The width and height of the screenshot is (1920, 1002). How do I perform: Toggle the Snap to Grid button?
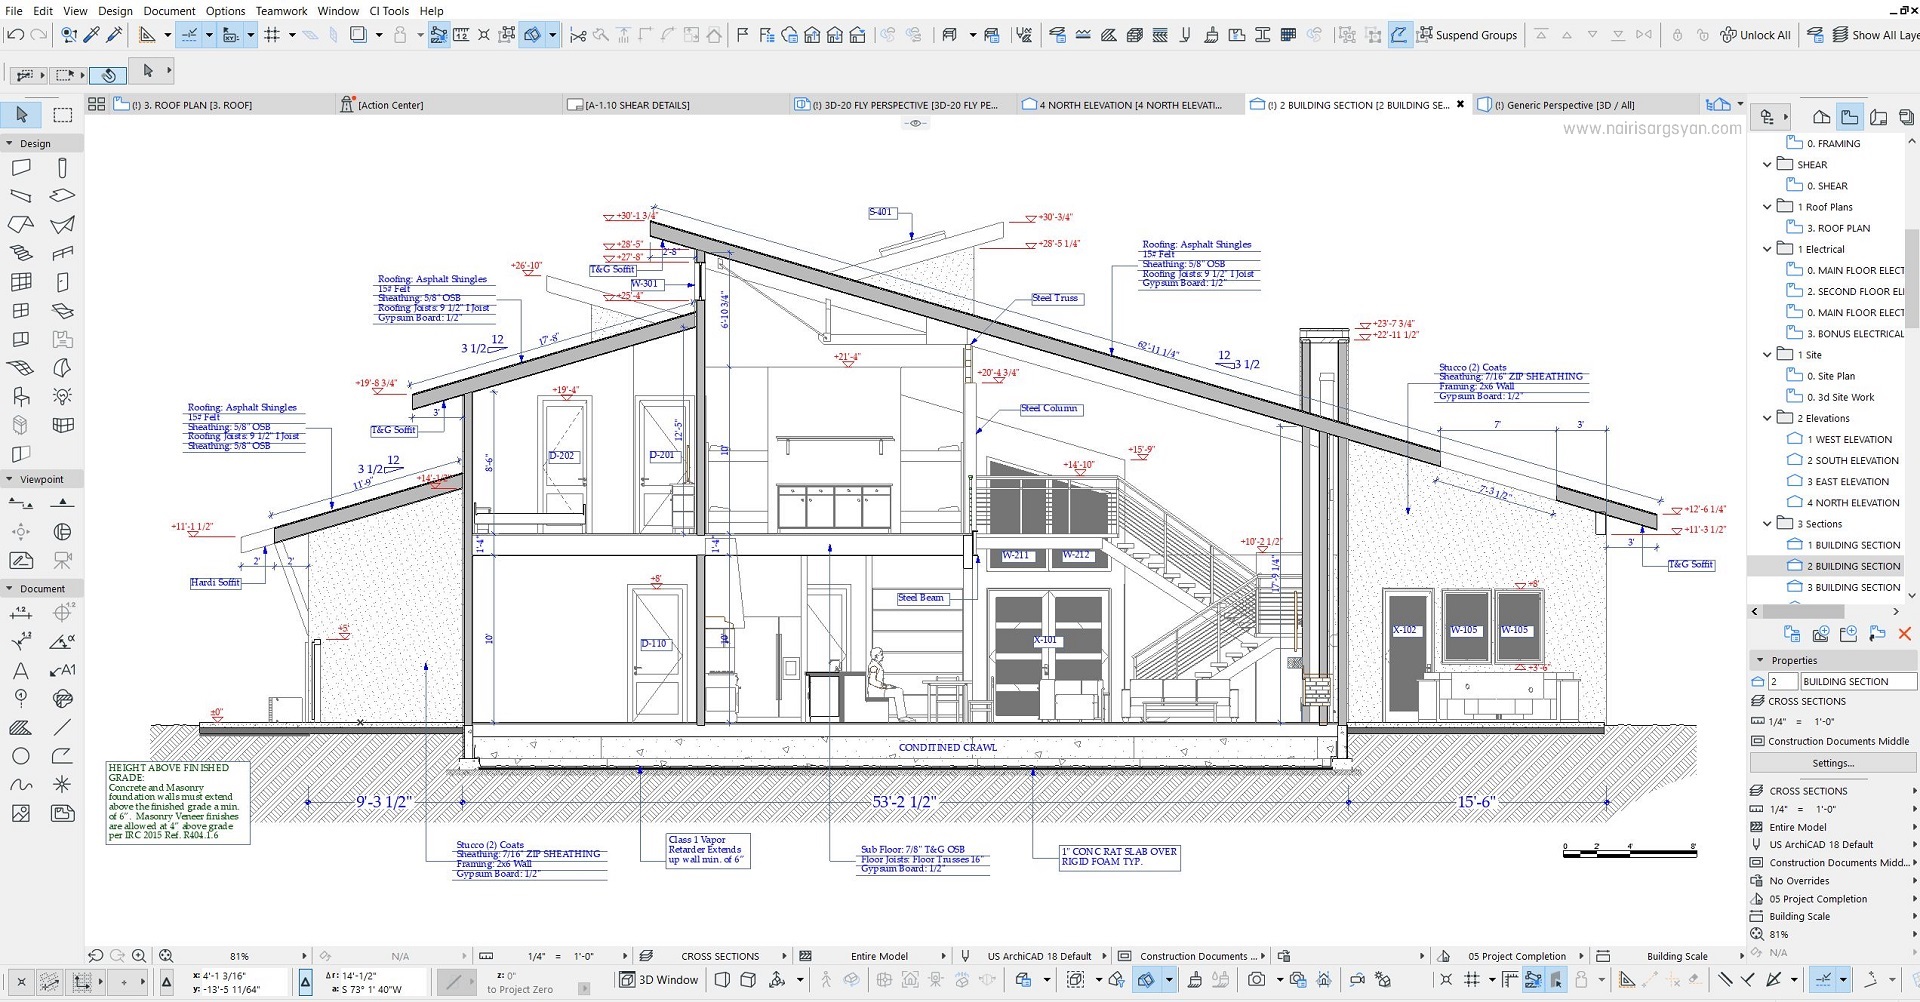click(x=272, y=35)
